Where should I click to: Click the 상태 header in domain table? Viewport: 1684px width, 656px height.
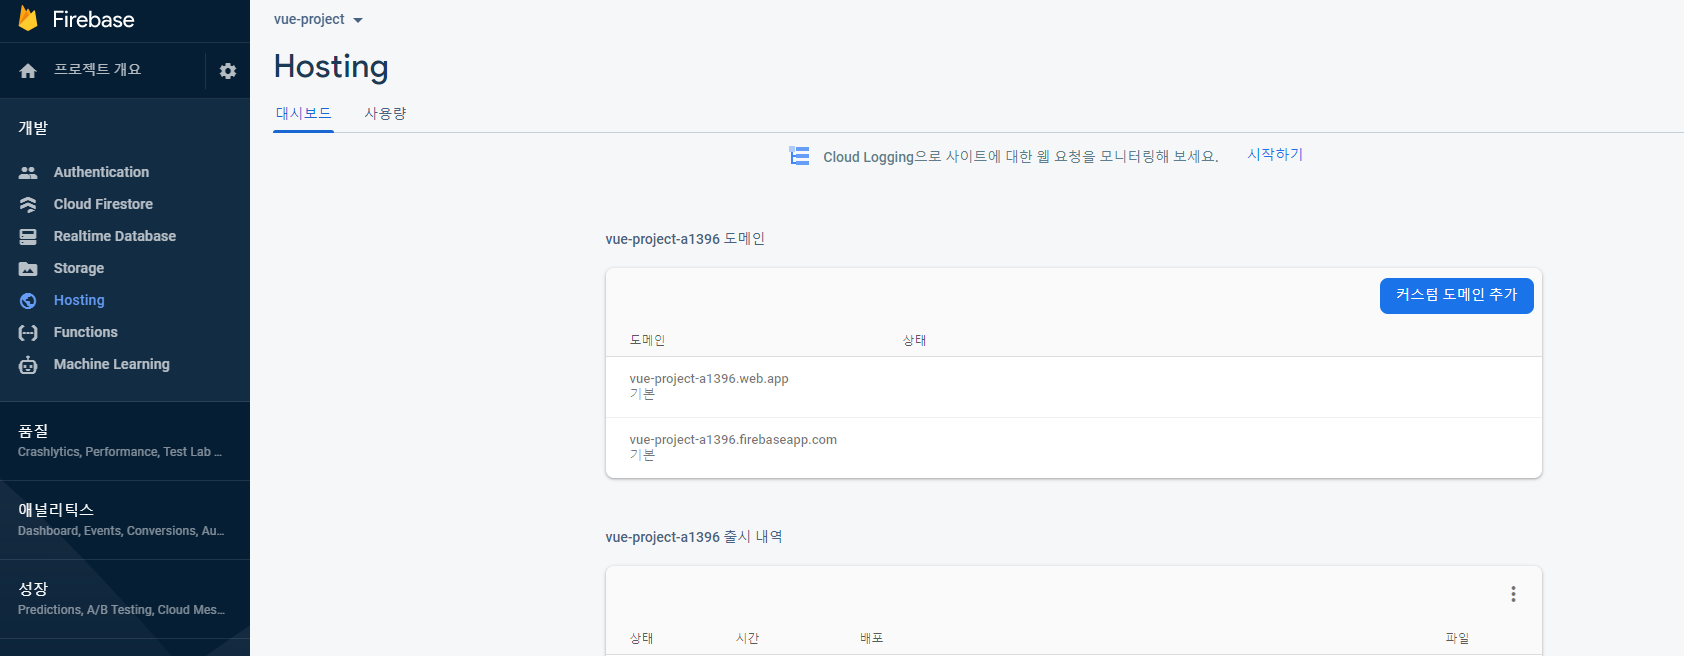point(914,340)
